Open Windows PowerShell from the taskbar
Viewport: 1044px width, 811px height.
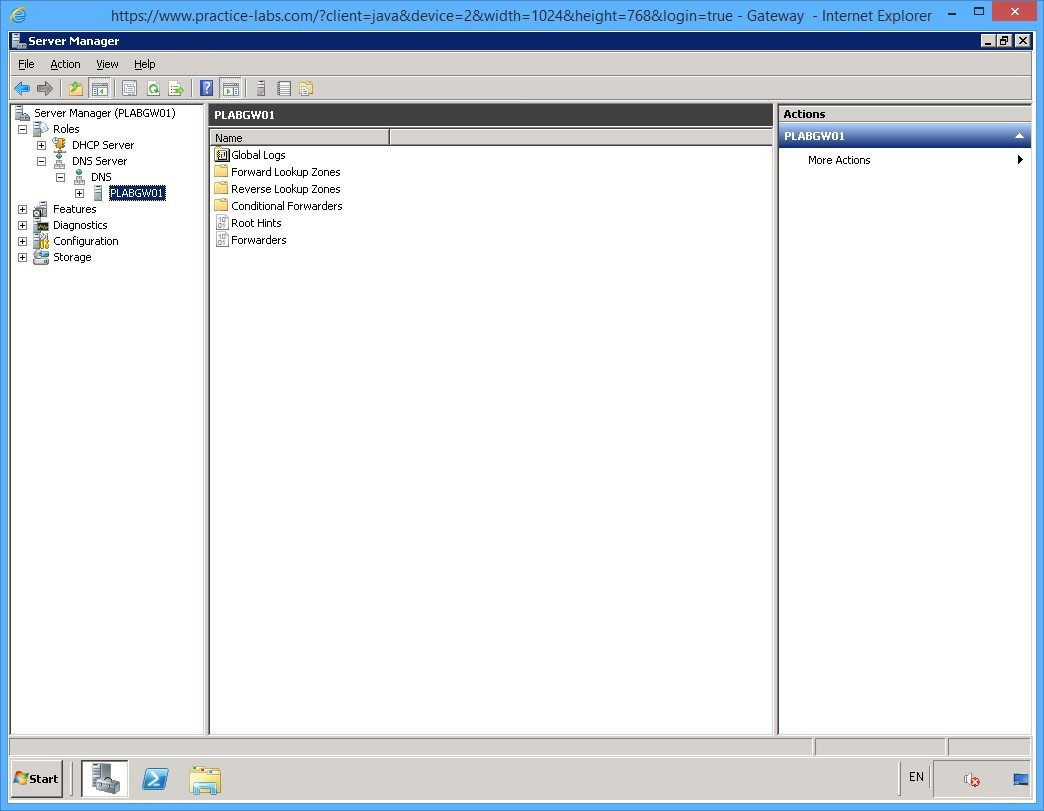155,779
